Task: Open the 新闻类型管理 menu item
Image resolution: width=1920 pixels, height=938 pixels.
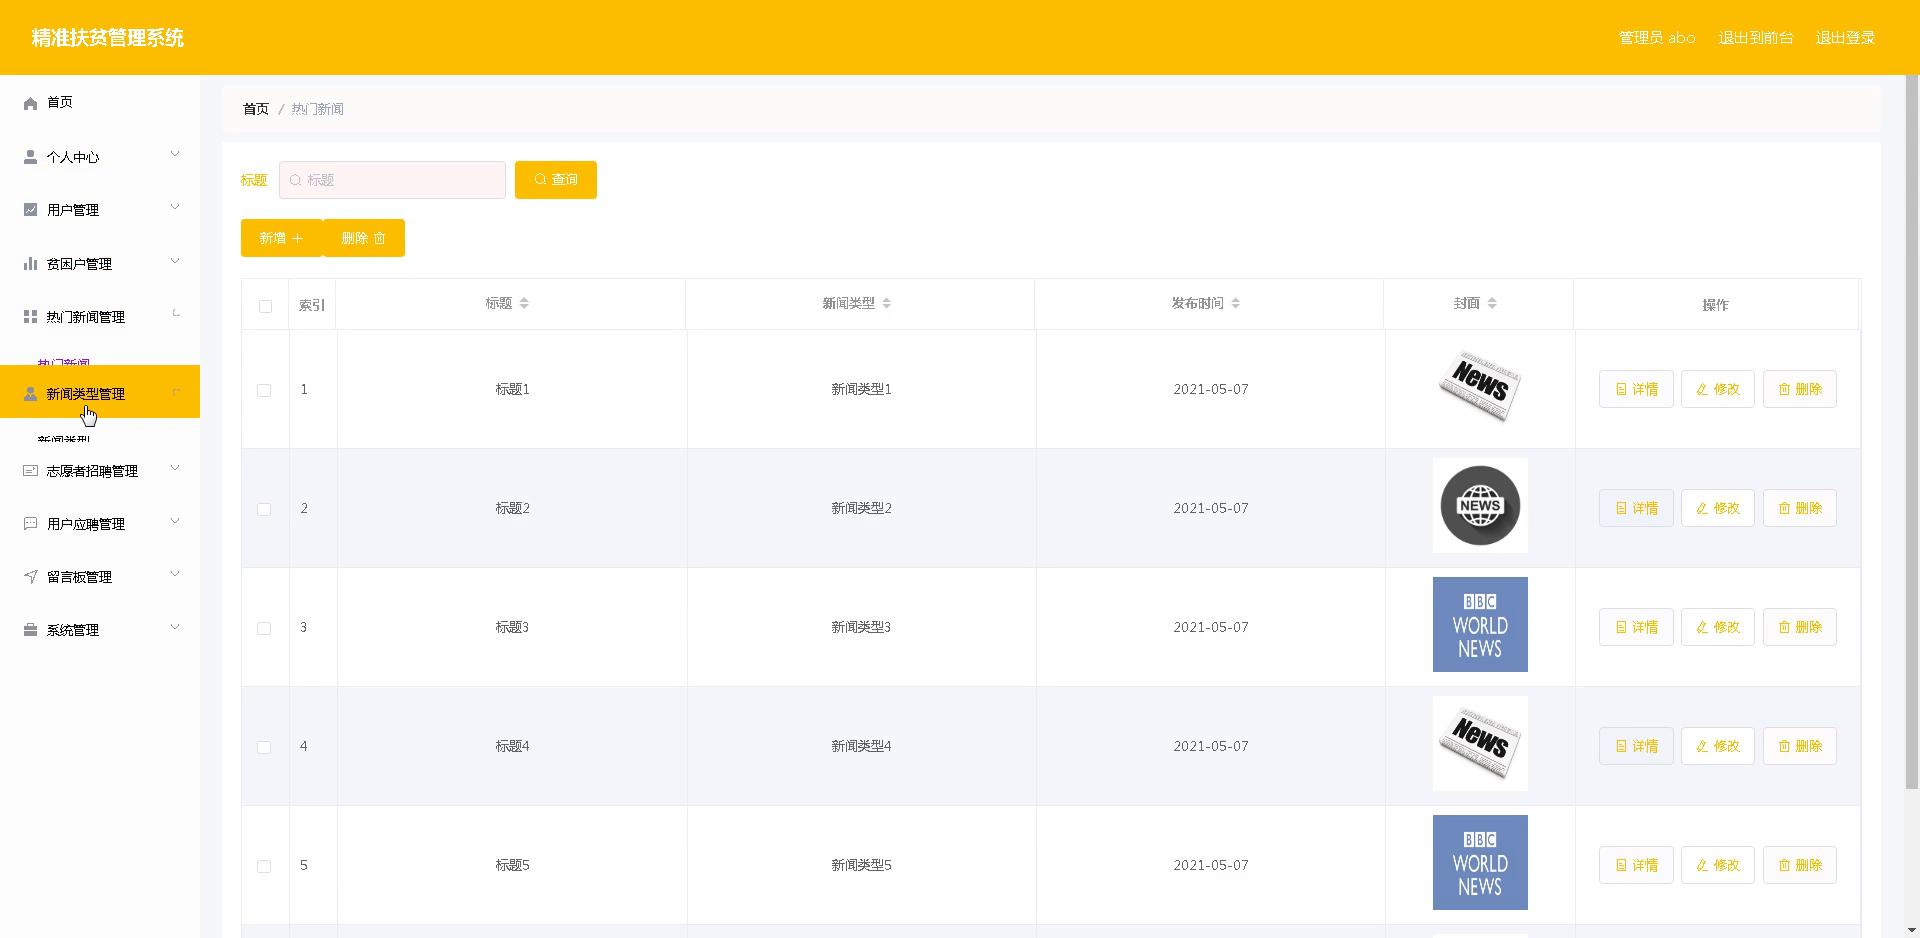Action: (x=85, y=394)
